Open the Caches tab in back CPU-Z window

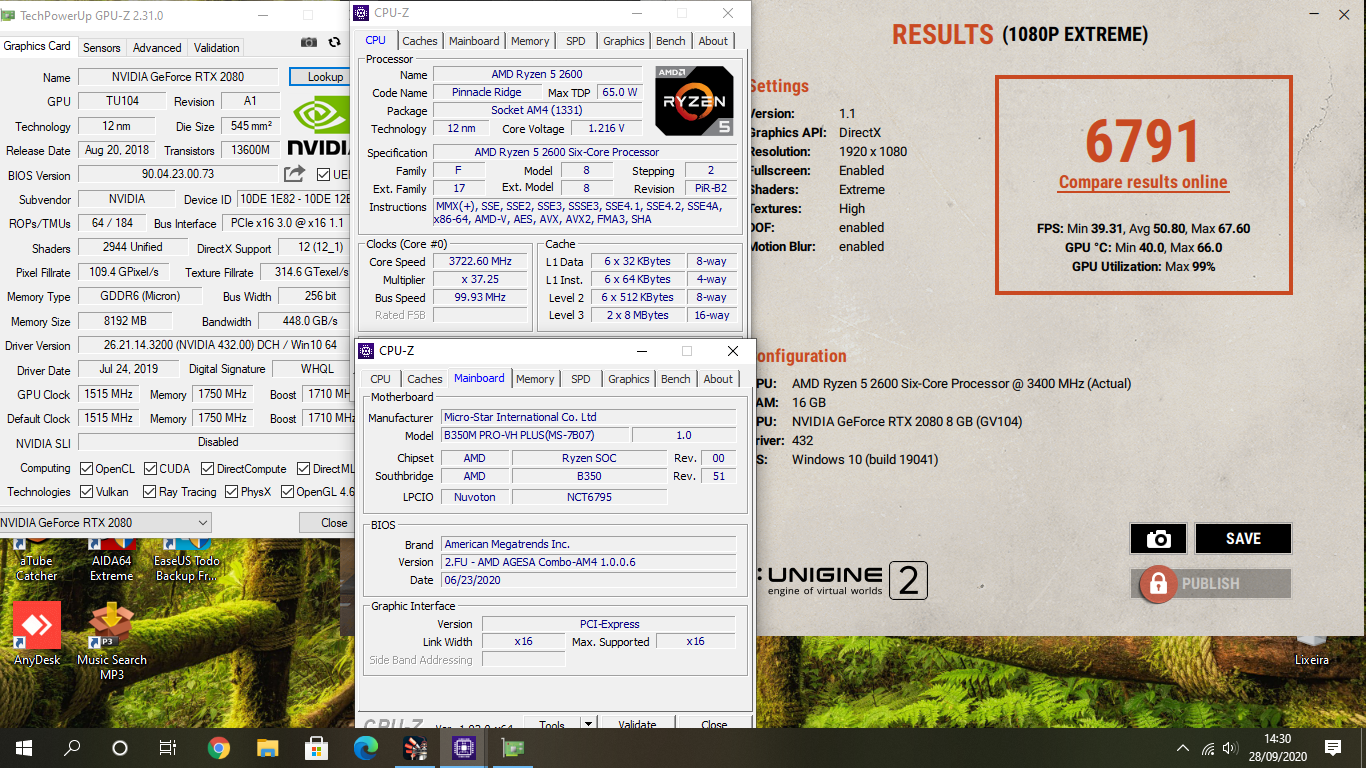[420, 41]
